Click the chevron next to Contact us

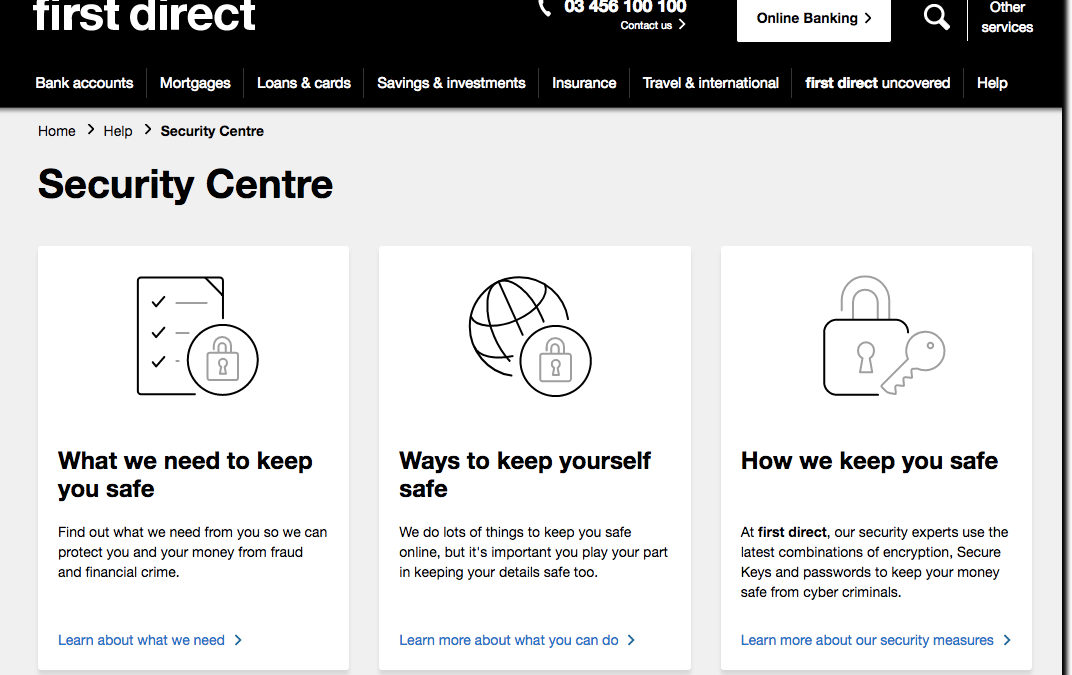click(x=682, y=25)
